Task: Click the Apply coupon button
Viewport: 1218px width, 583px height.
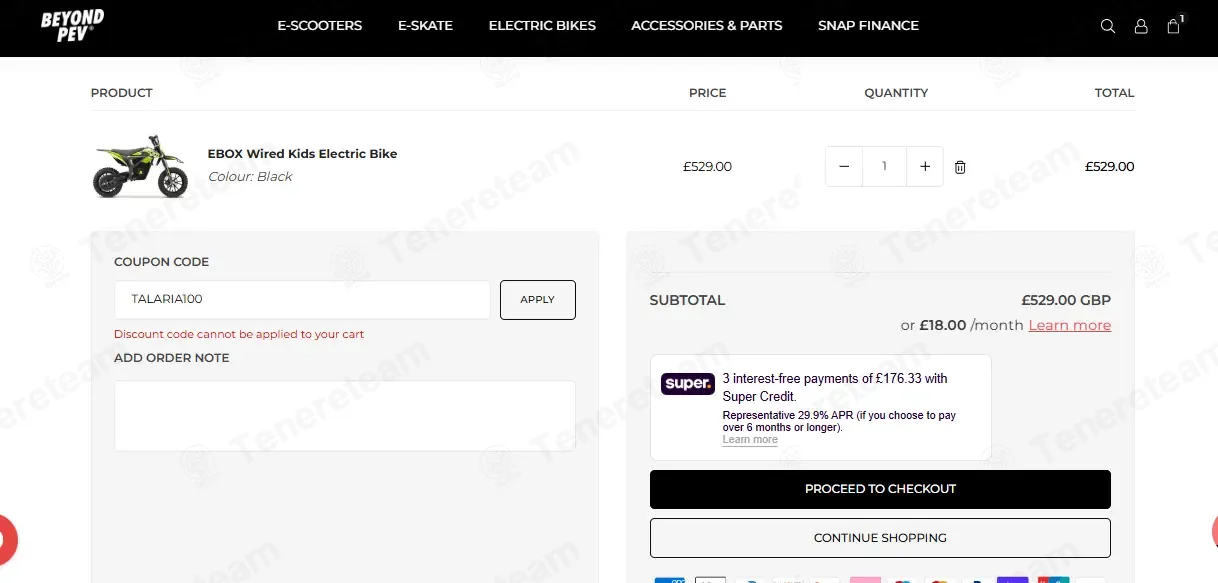Action: coord(538,300)
